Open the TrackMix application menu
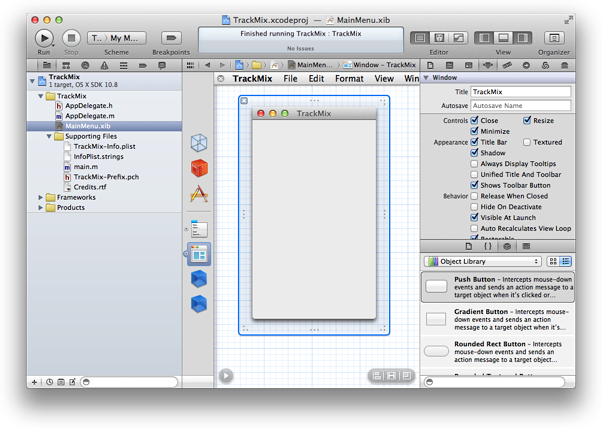 click(x=252, y=79)
